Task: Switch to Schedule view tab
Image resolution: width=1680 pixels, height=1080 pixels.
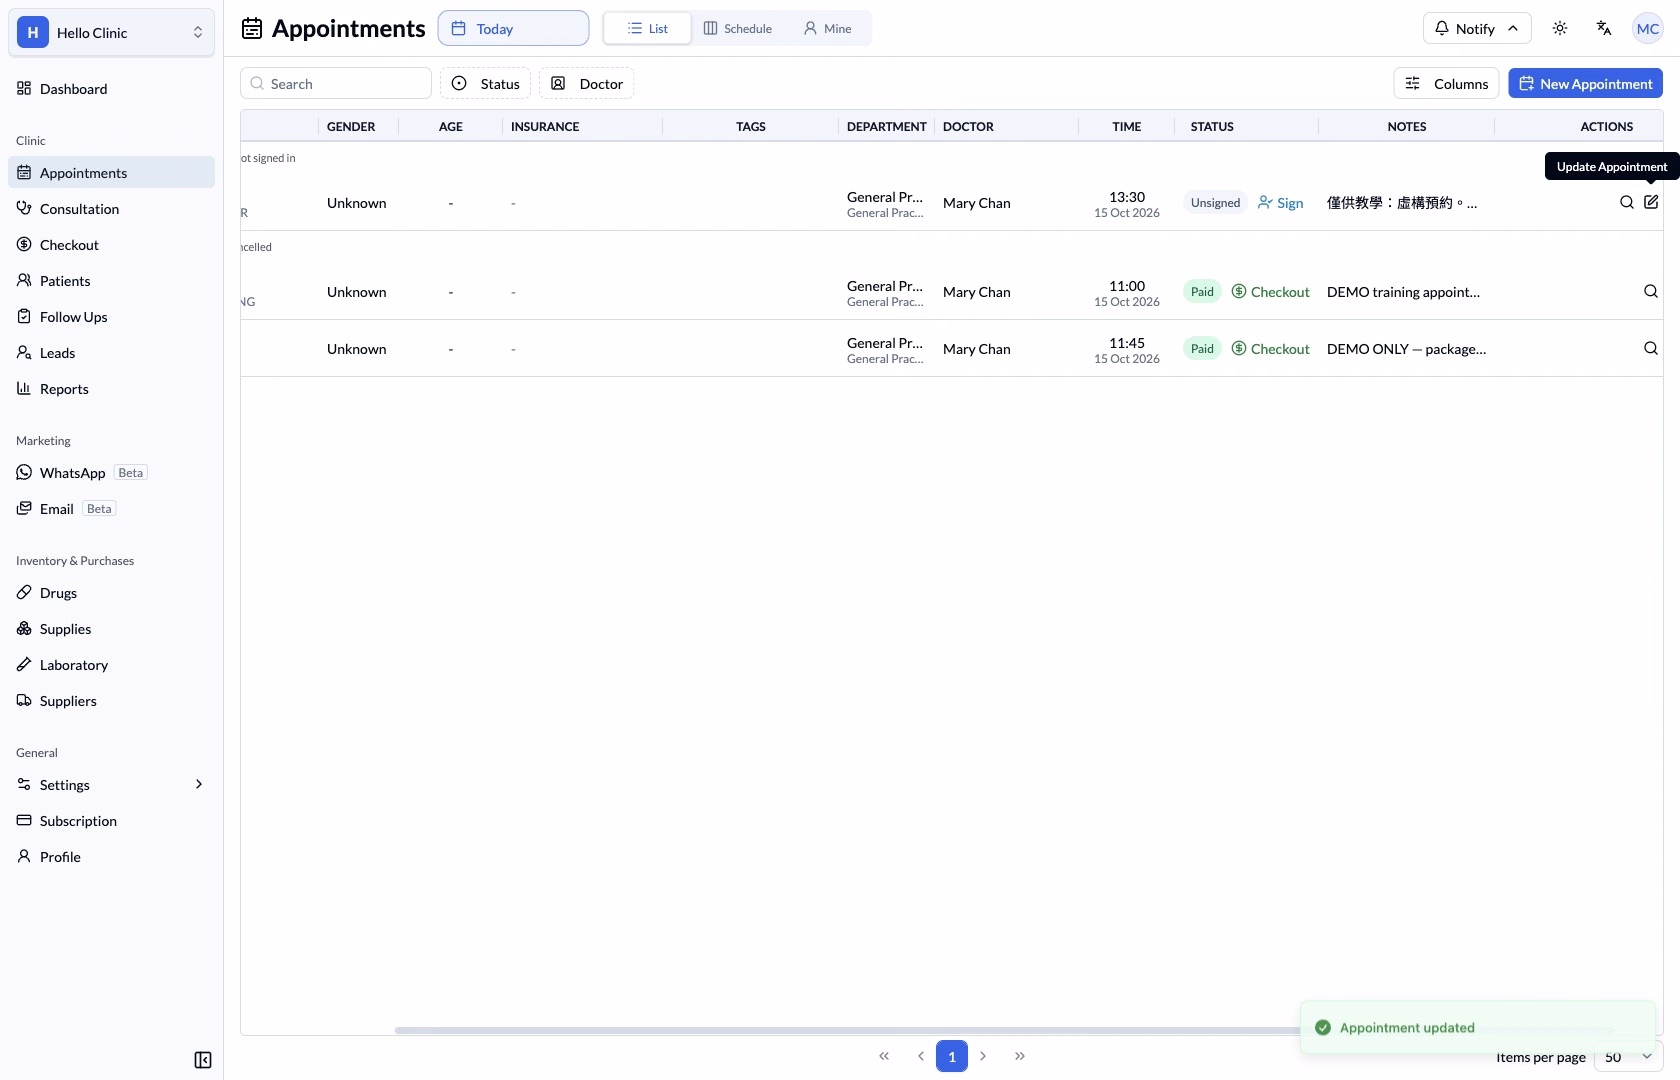Action: click(738, 28)
